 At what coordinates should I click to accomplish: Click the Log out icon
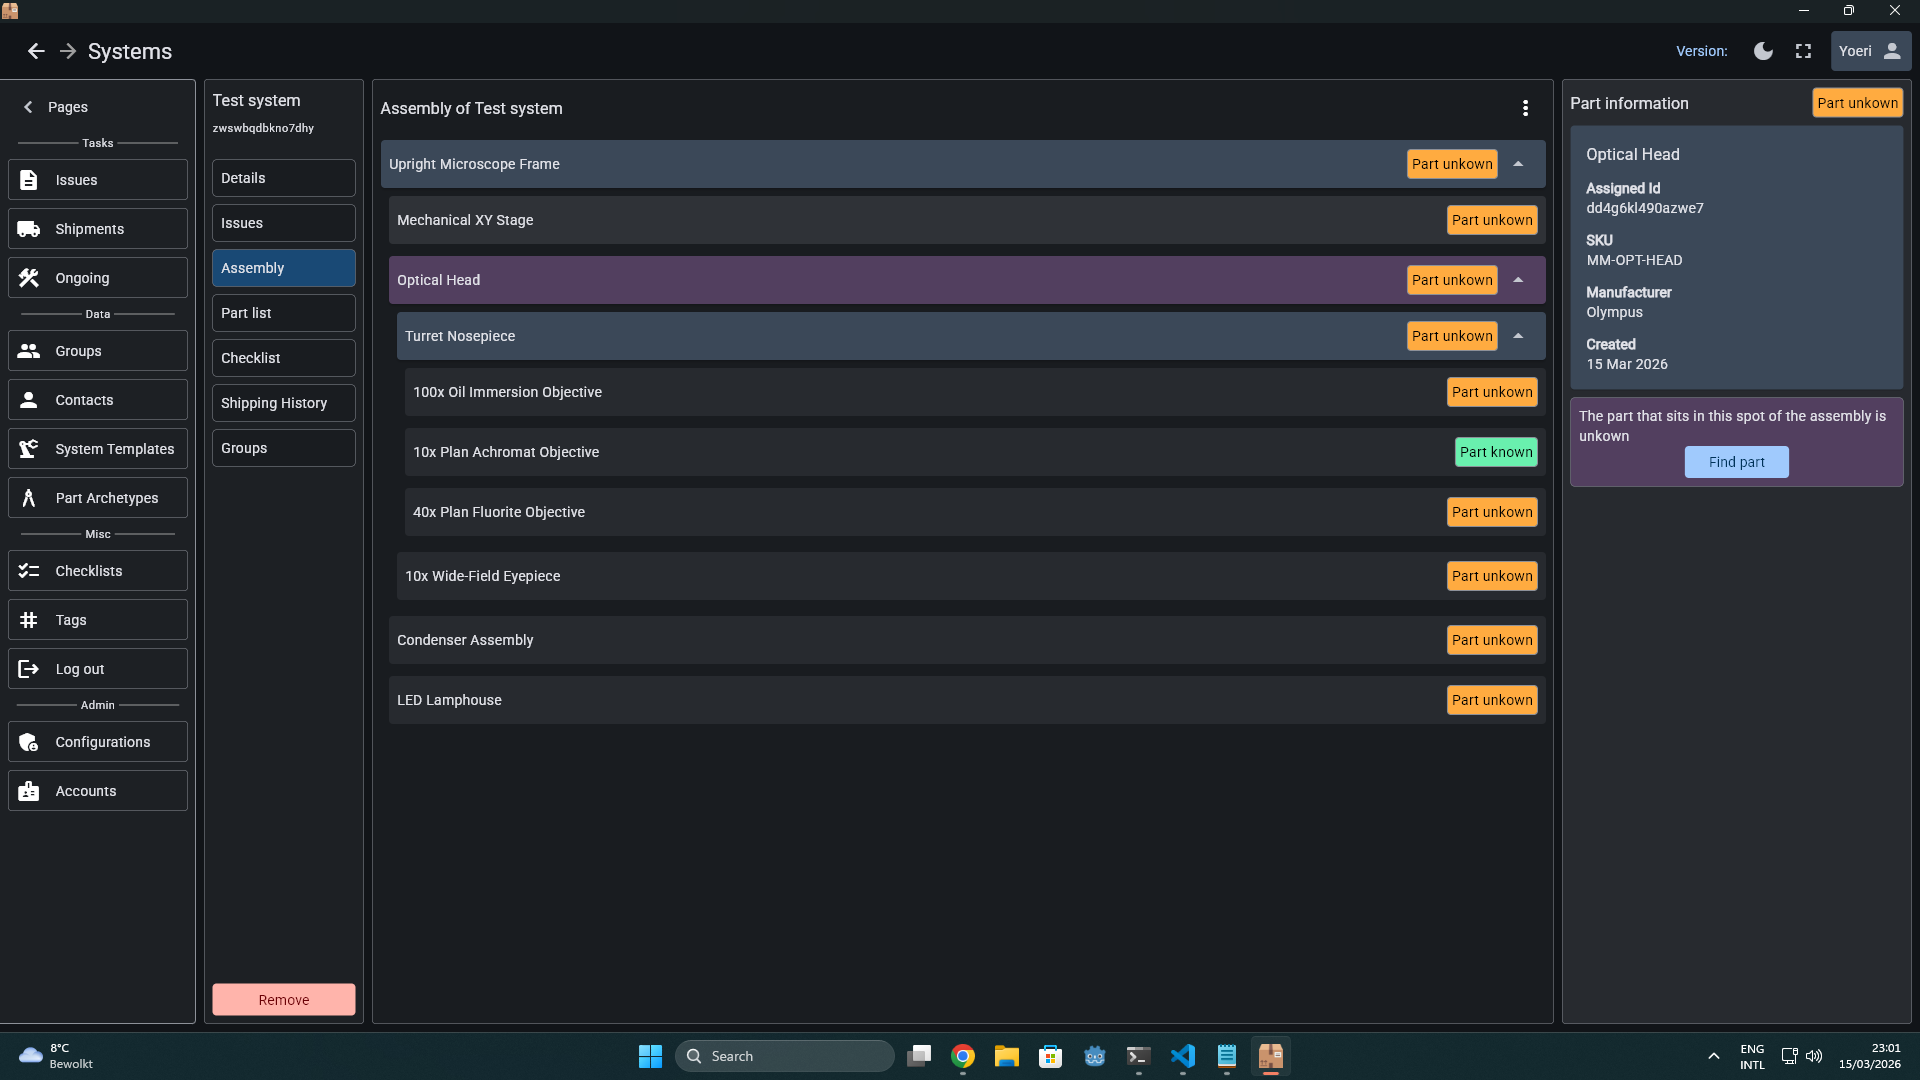[x=29, y=668]
